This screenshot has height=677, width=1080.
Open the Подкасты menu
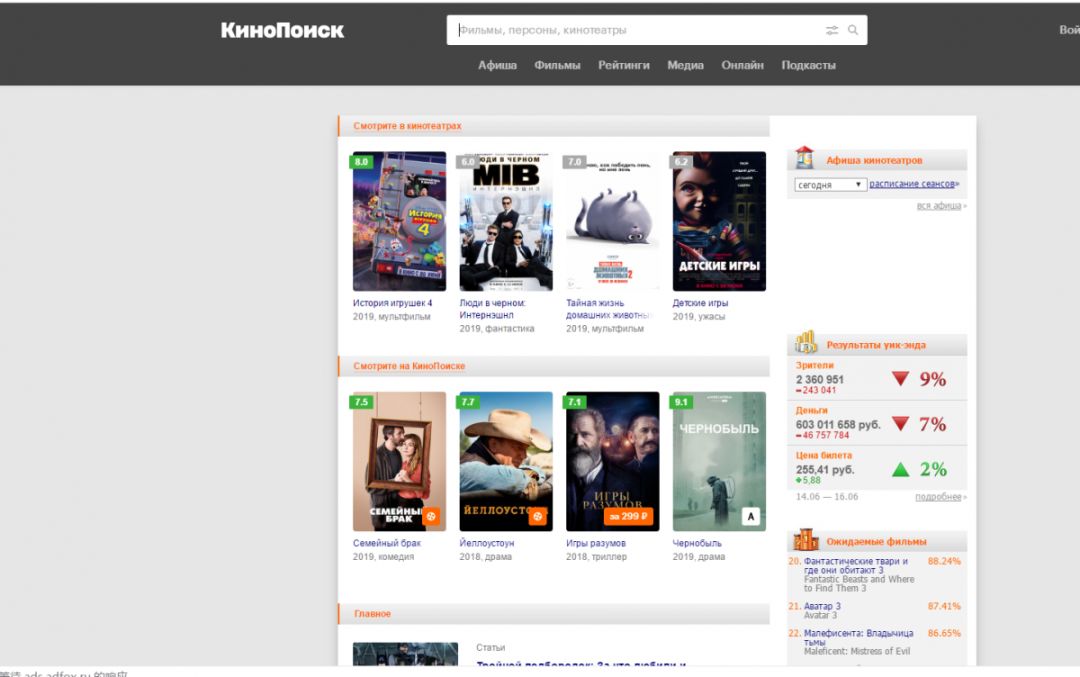809,65
